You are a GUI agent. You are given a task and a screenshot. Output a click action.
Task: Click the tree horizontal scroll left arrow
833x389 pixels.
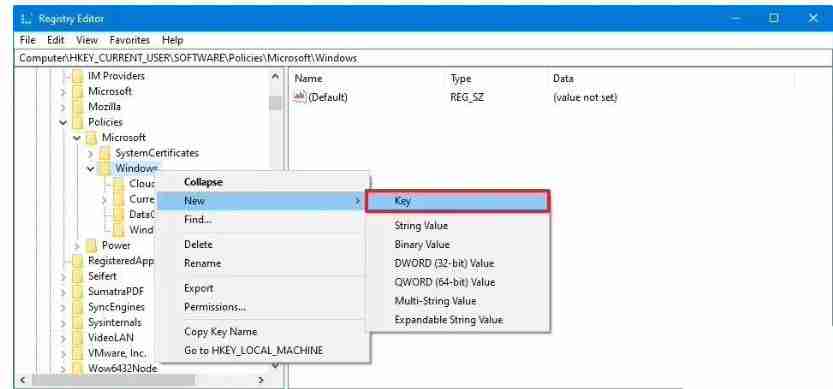coord(23,380)
